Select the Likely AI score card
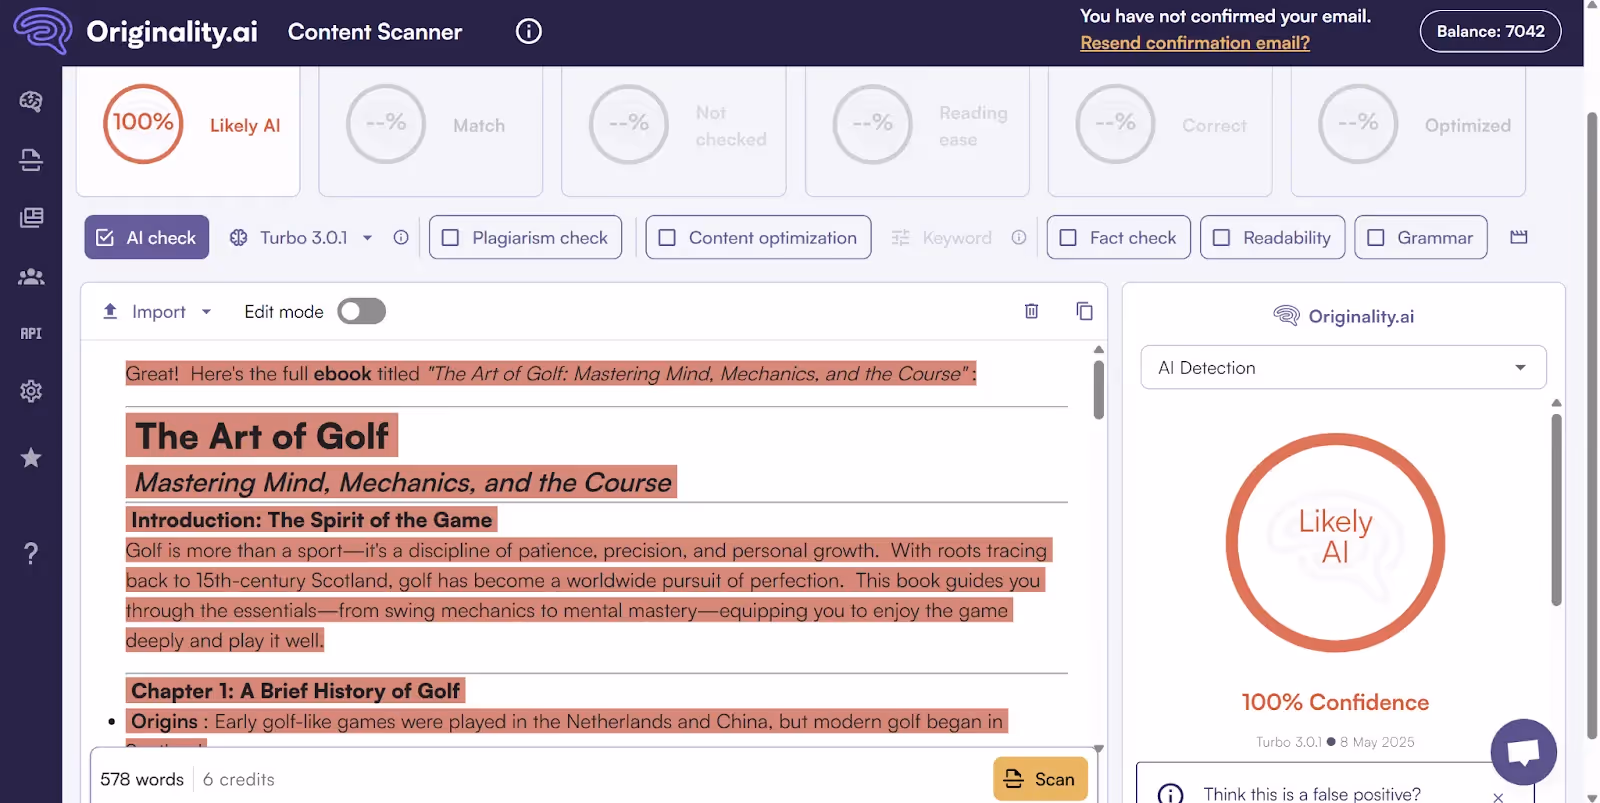 pyautogui.click(x=188, y=130)
